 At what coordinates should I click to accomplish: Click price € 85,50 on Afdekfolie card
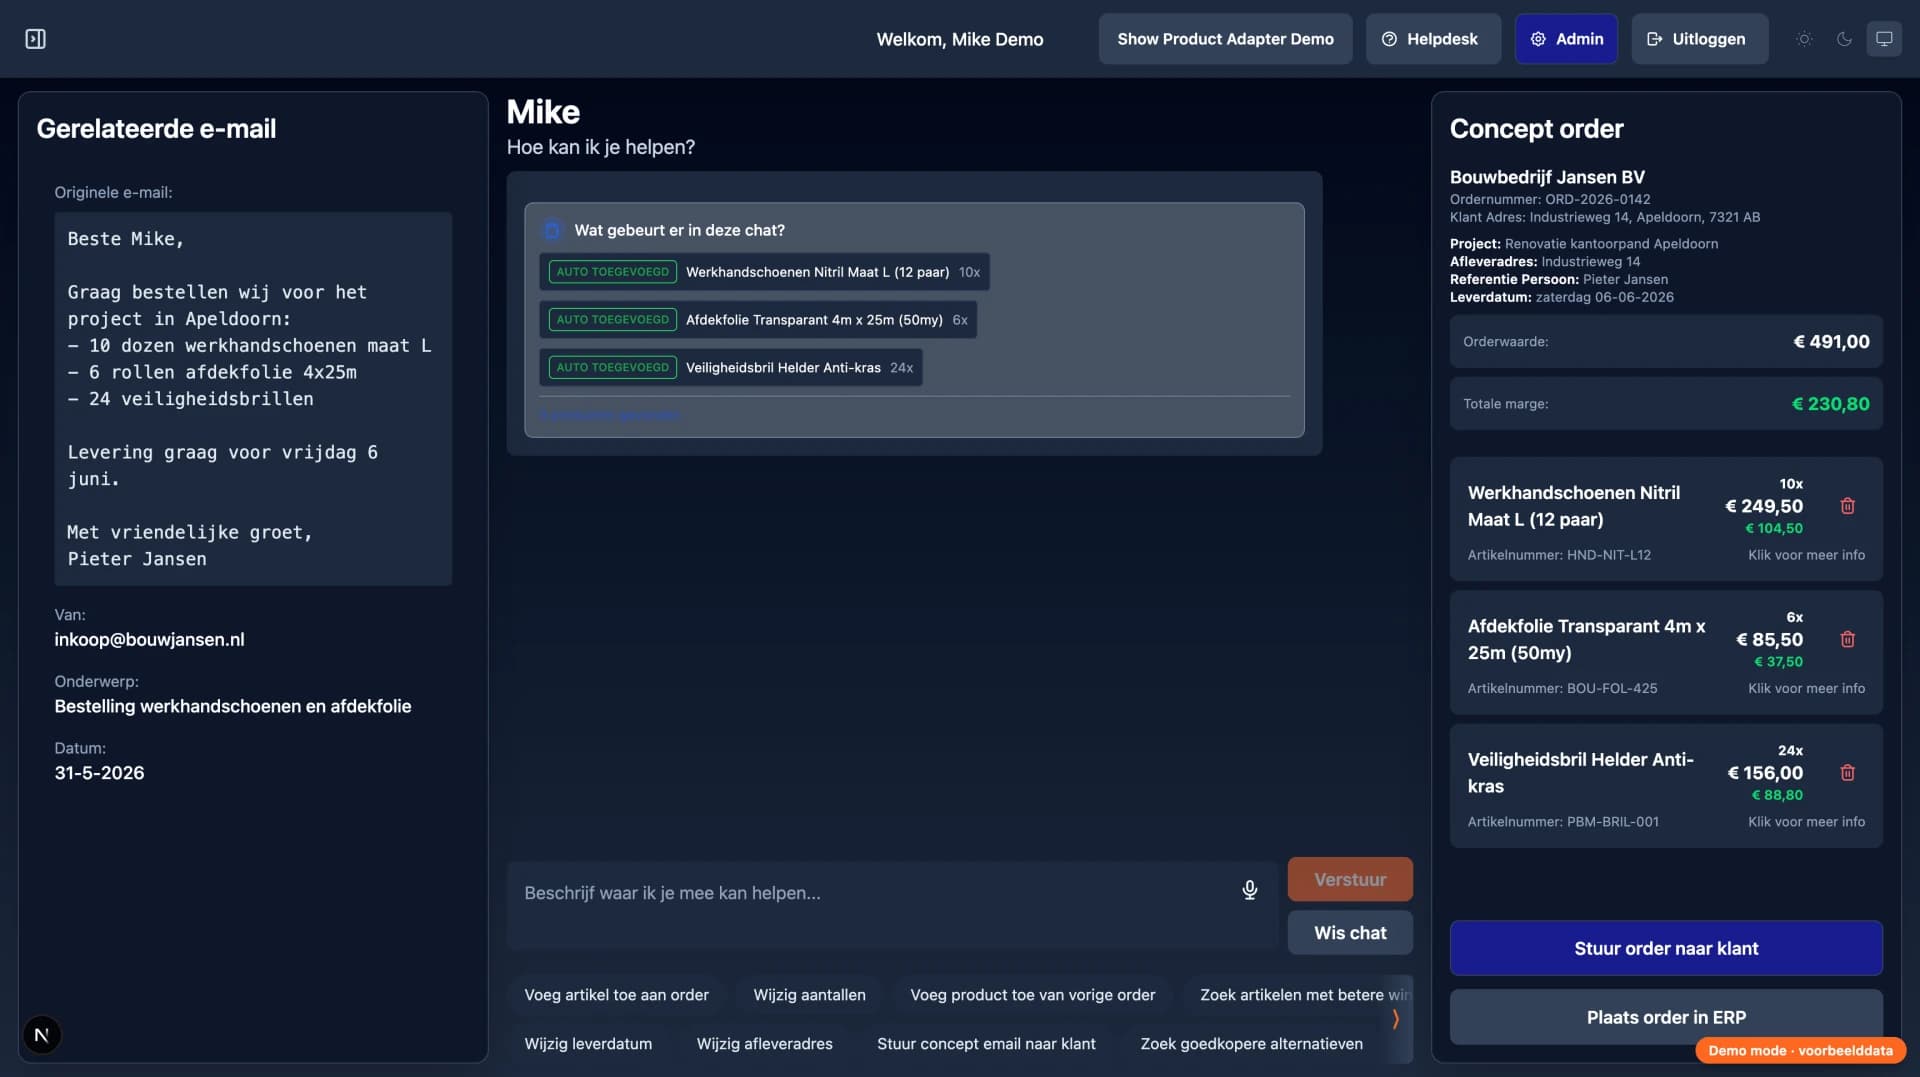click(1769, 639)
